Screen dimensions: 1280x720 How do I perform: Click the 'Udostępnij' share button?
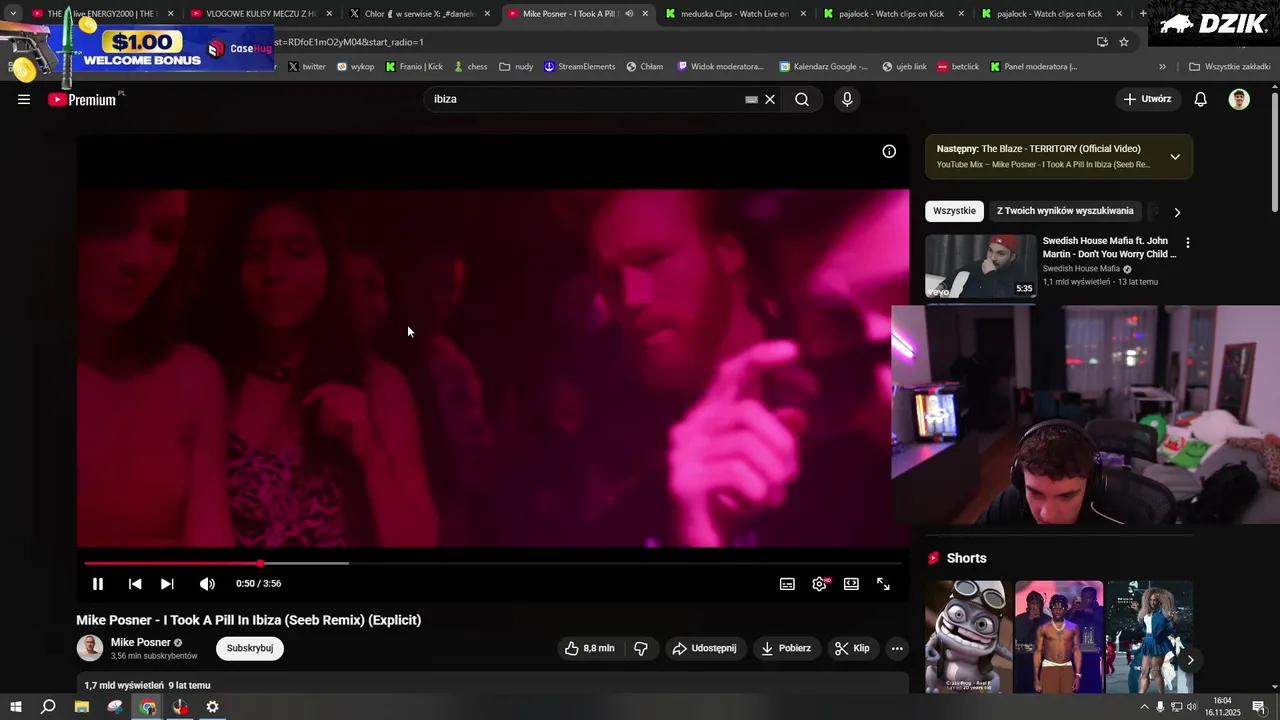coord(705,648)
